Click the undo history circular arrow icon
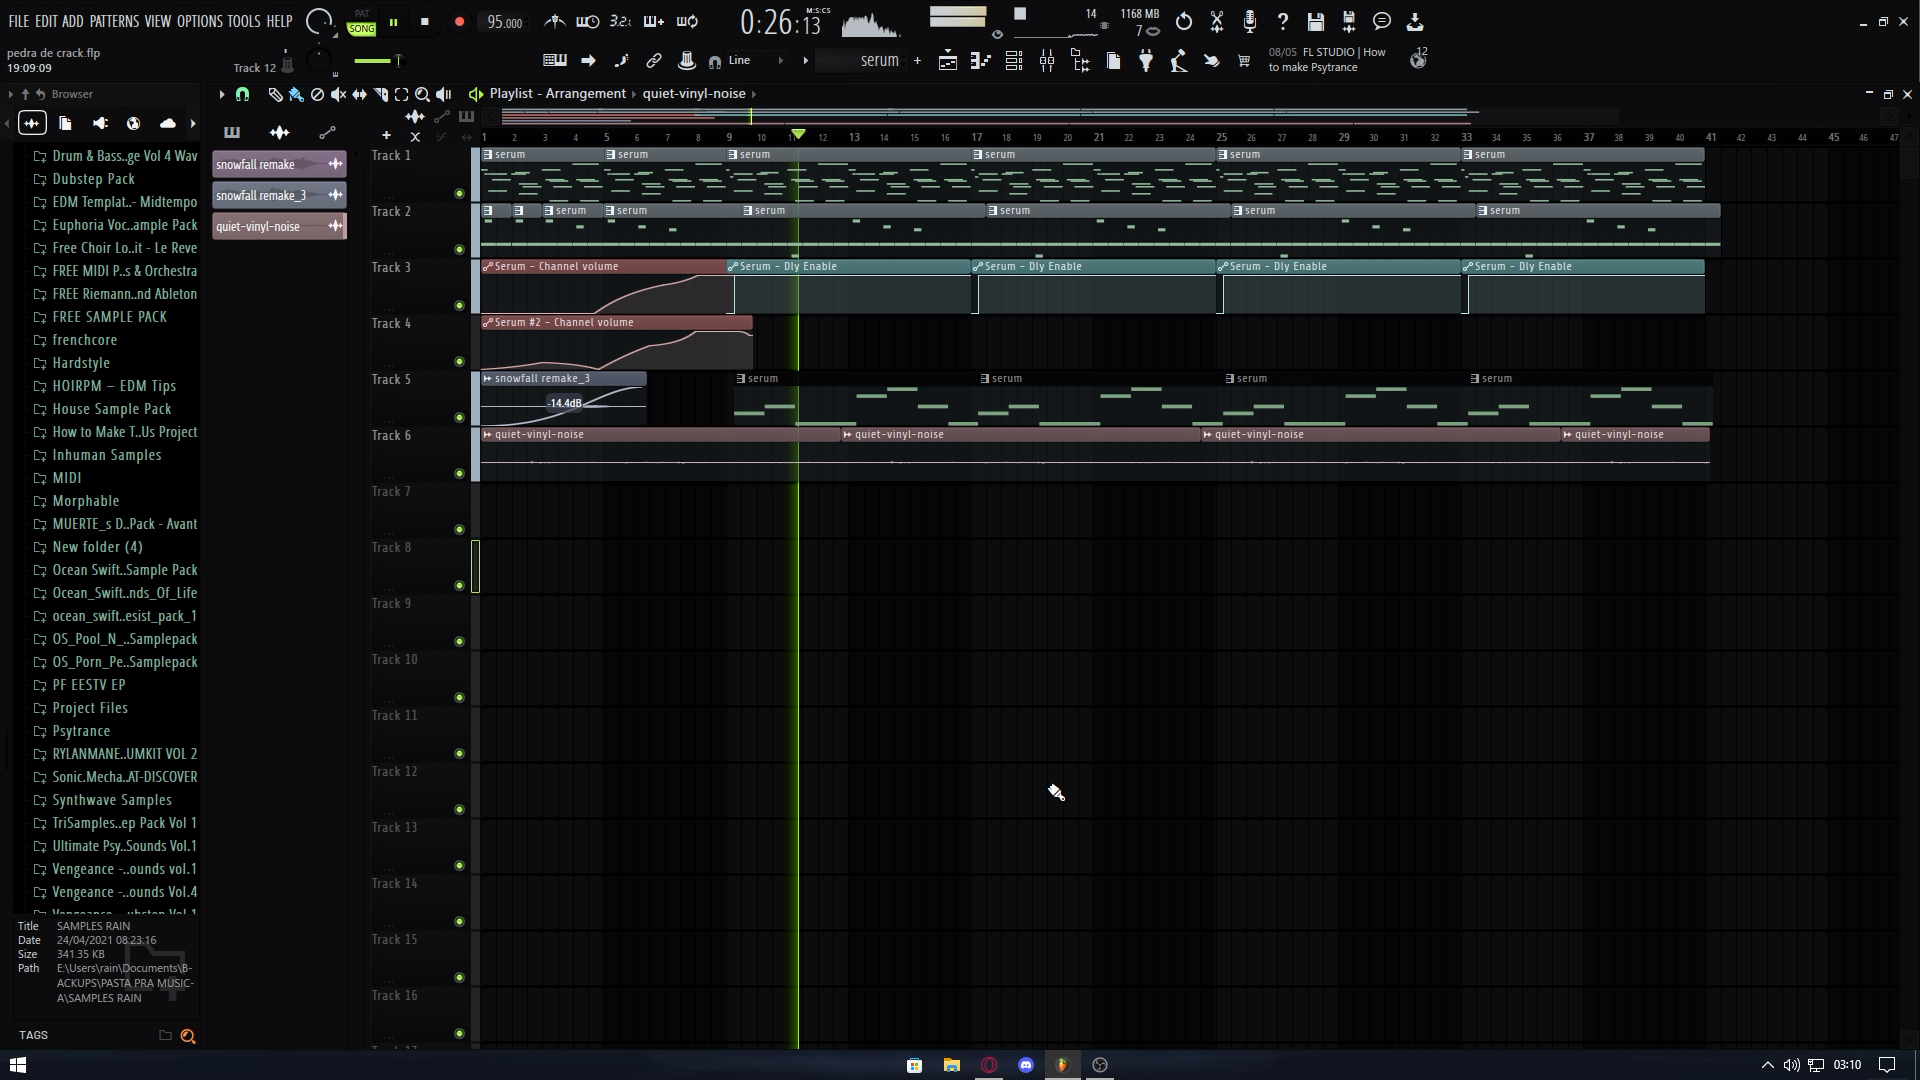 point(1184,21)
